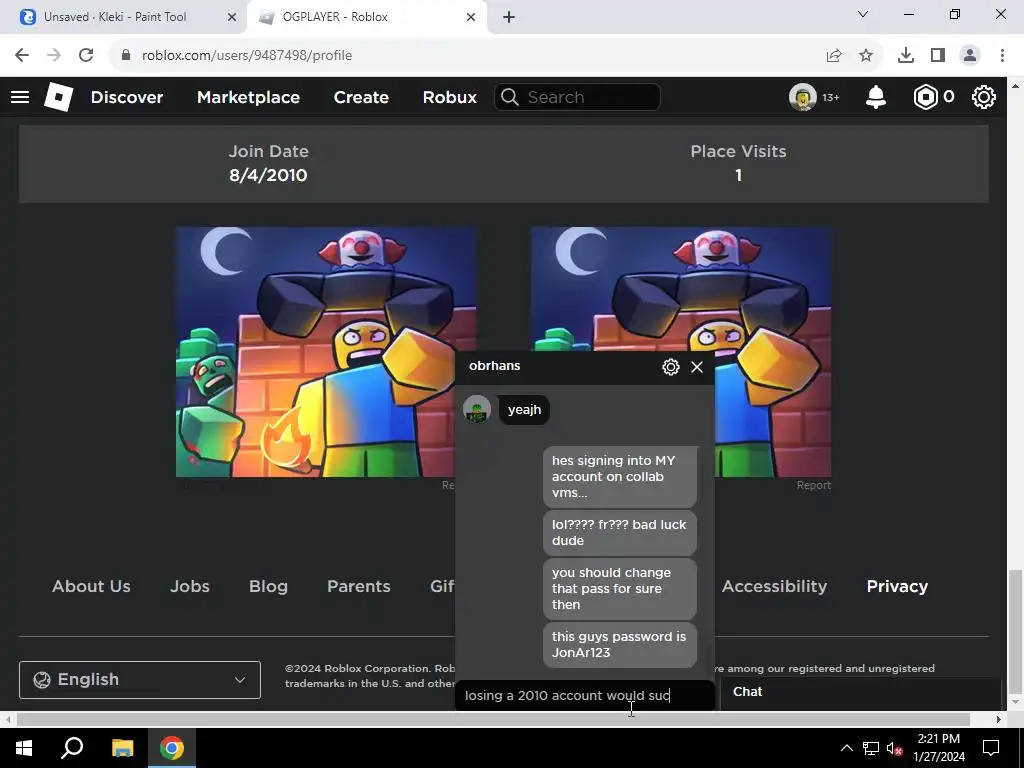Show hidden system tray icons
Viewport: 1024px width, 768px height.
846,748
